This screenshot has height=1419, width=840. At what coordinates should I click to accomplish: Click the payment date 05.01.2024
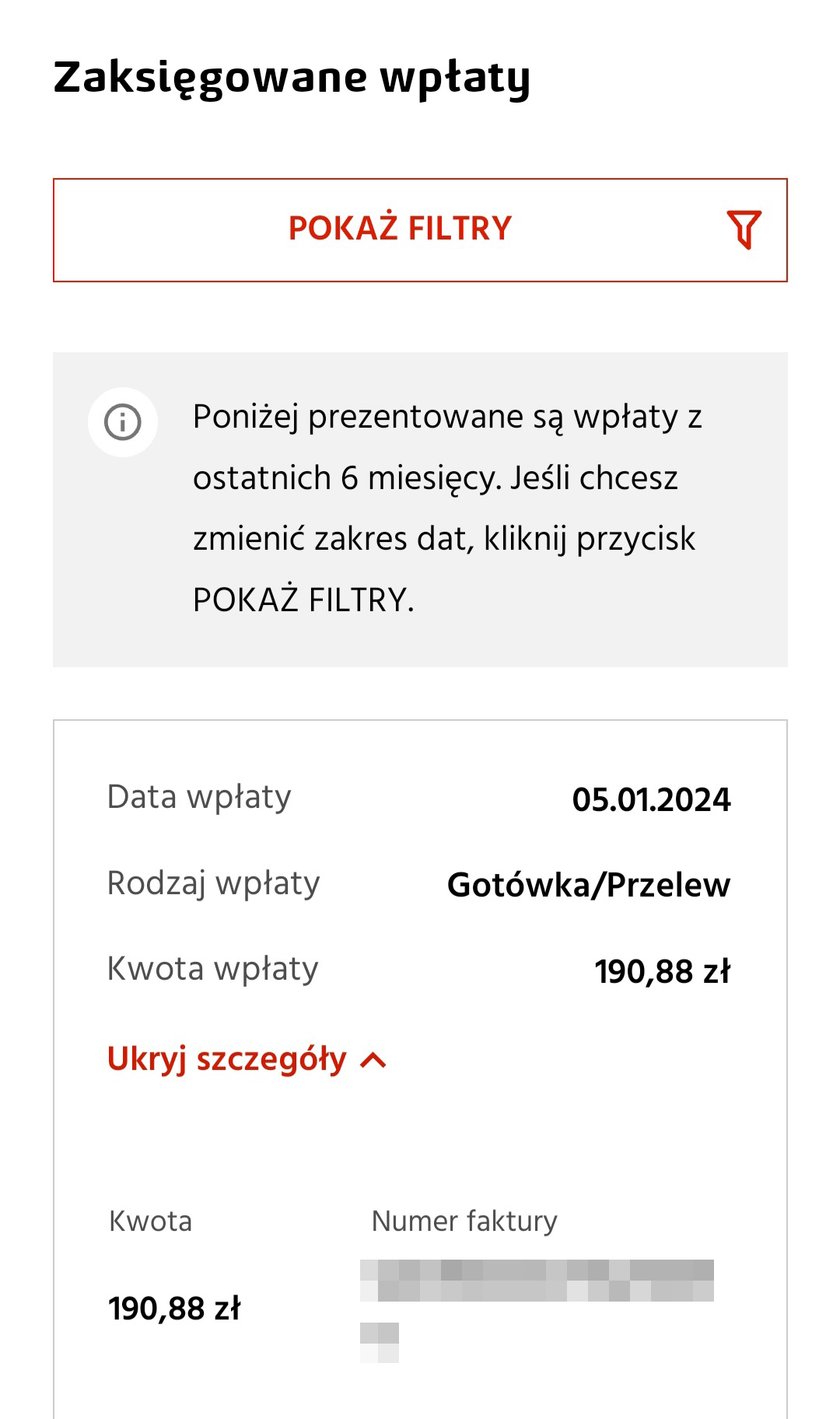click(651, 799)
